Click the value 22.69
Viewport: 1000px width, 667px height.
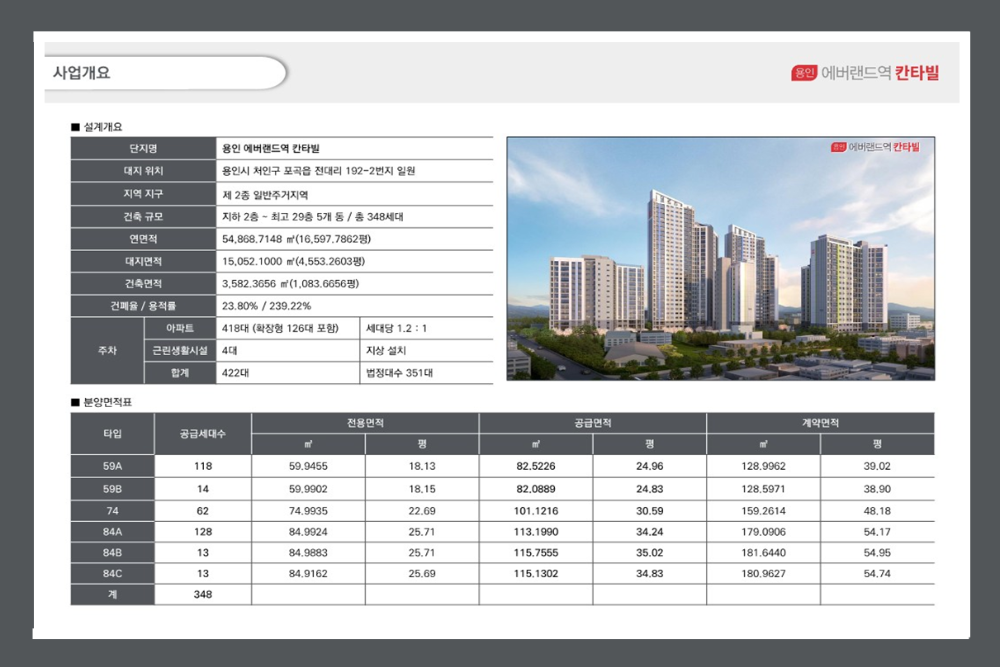click(422, 511)
